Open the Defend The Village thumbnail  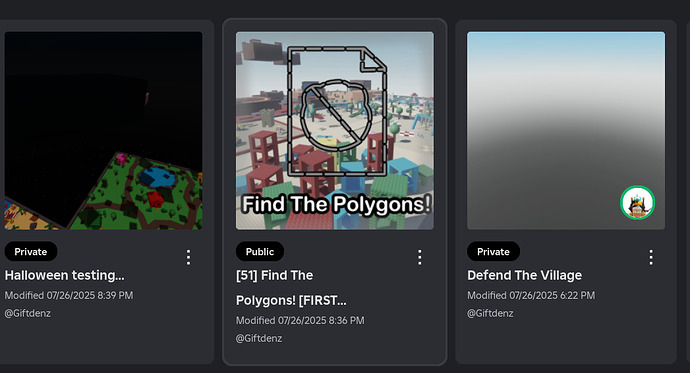point(566,131)
